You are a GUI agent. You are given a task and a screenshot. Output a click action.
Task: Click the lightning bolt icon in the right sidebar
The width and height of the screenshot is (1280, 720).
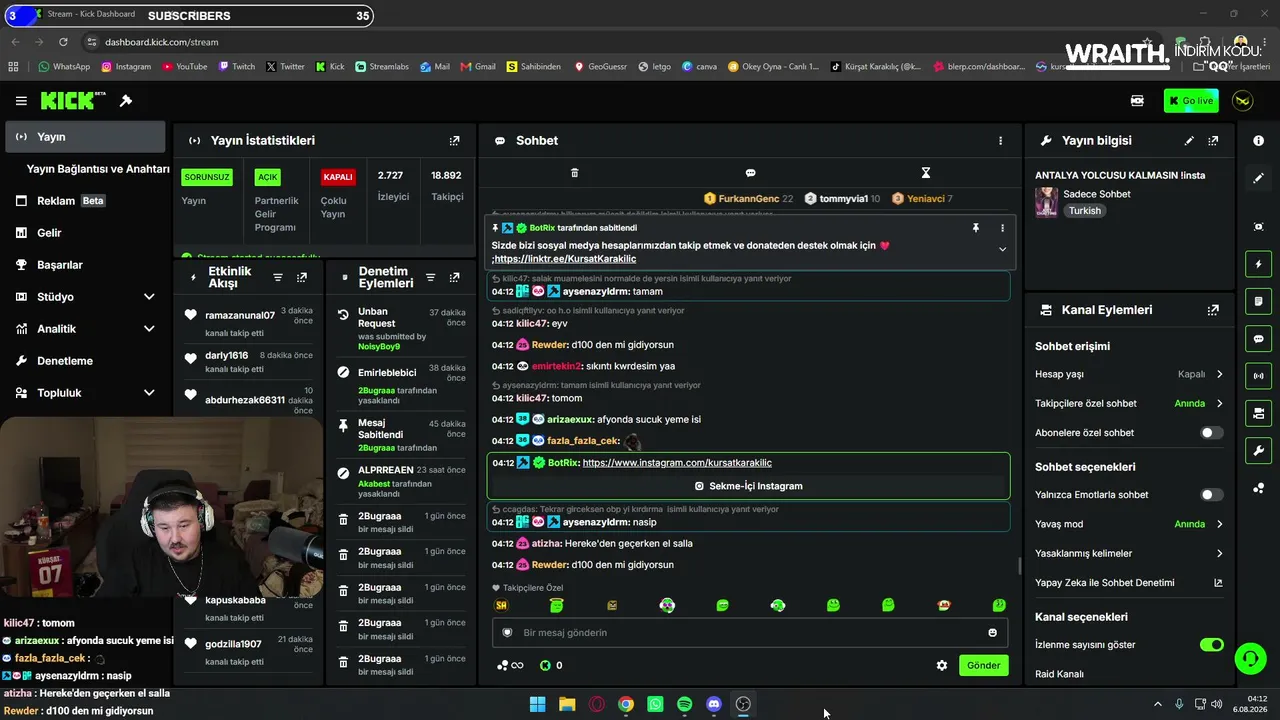1258,264
